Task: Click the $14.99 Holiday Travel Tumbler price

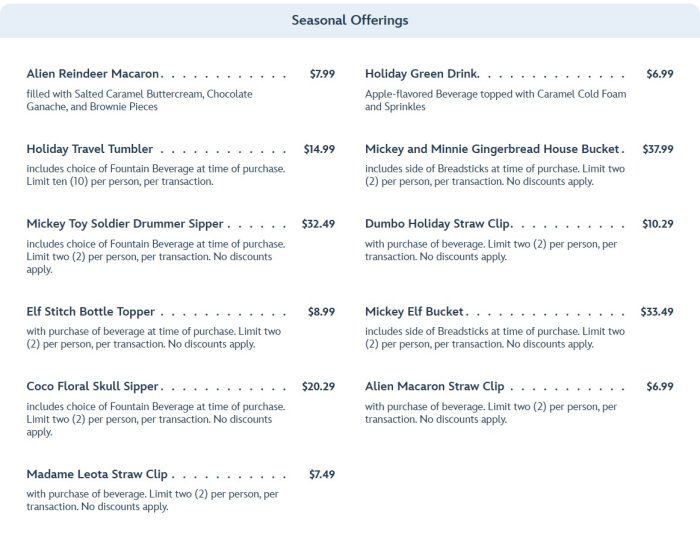Action: [319, 149]
